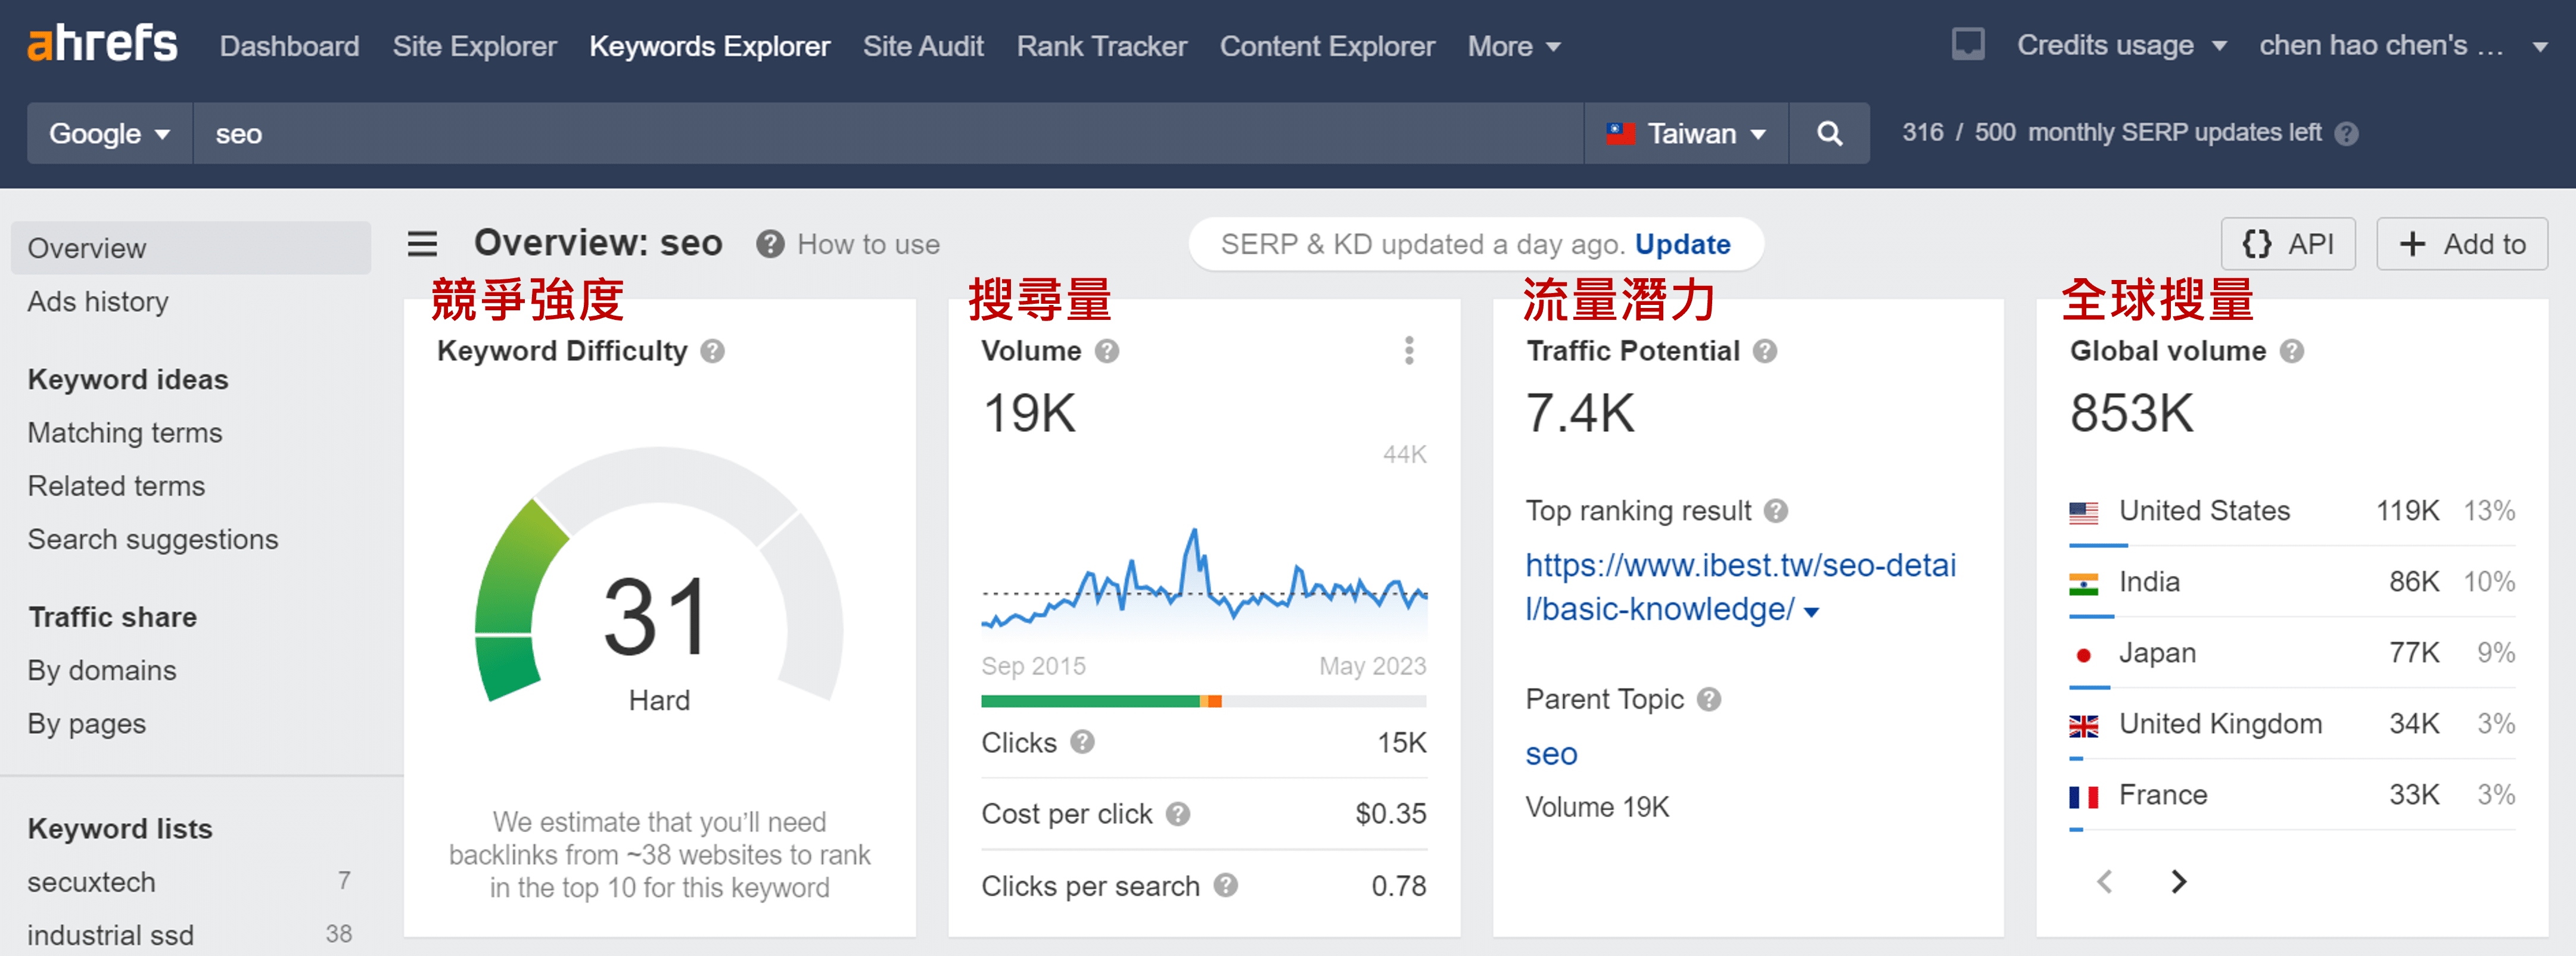Image resolution: width=2576 pixels, height=956 pixels.
Task: Click Global volume help icon
Action: [2291, 351]
